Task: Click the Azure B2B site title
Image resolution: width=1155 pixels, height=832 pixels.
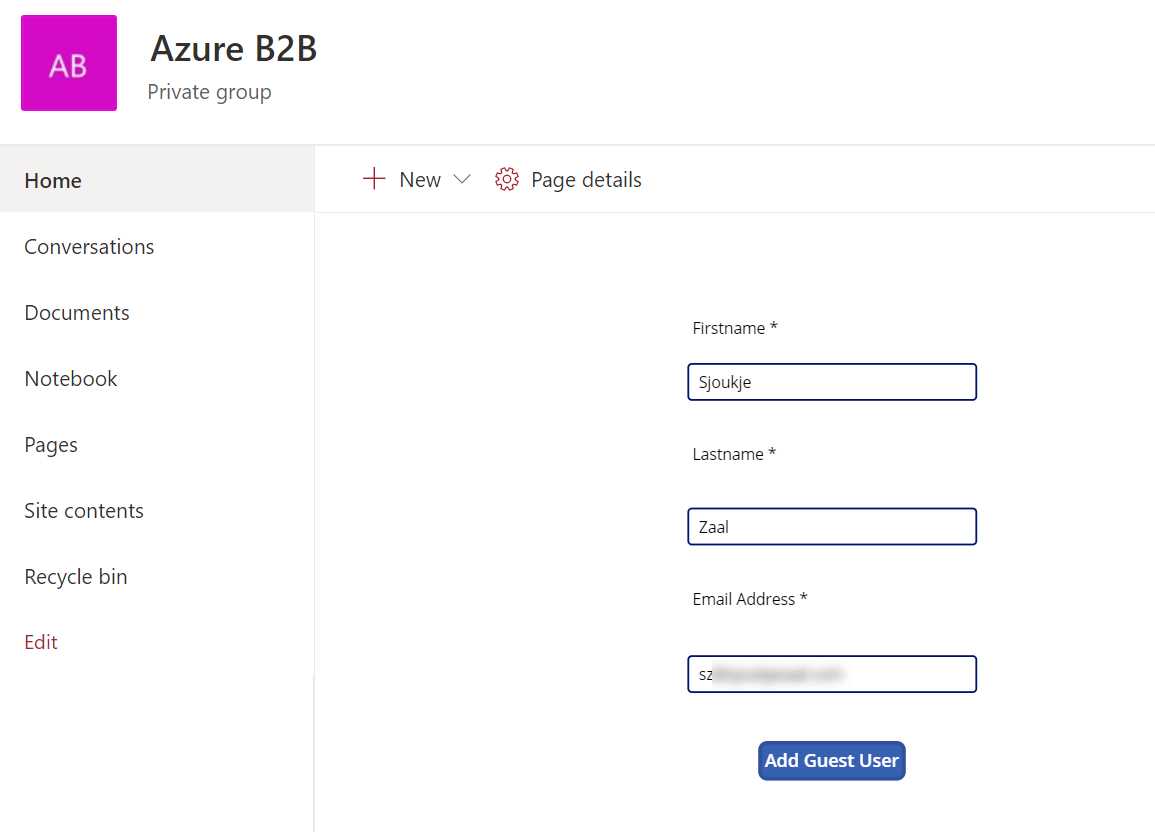Action: [233, 49]
